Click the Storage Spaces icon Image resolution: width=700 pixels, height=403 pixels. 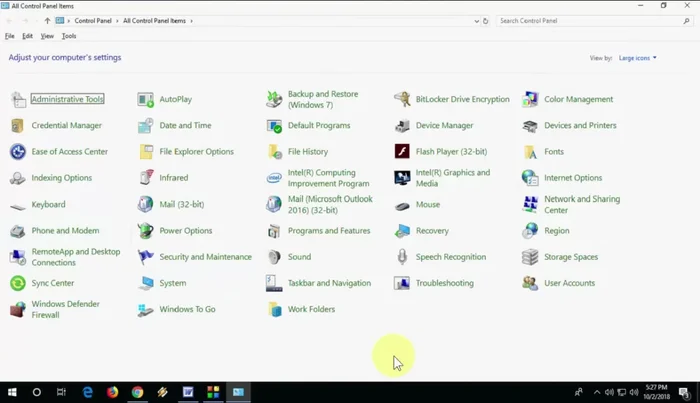(x=530, y=257)
